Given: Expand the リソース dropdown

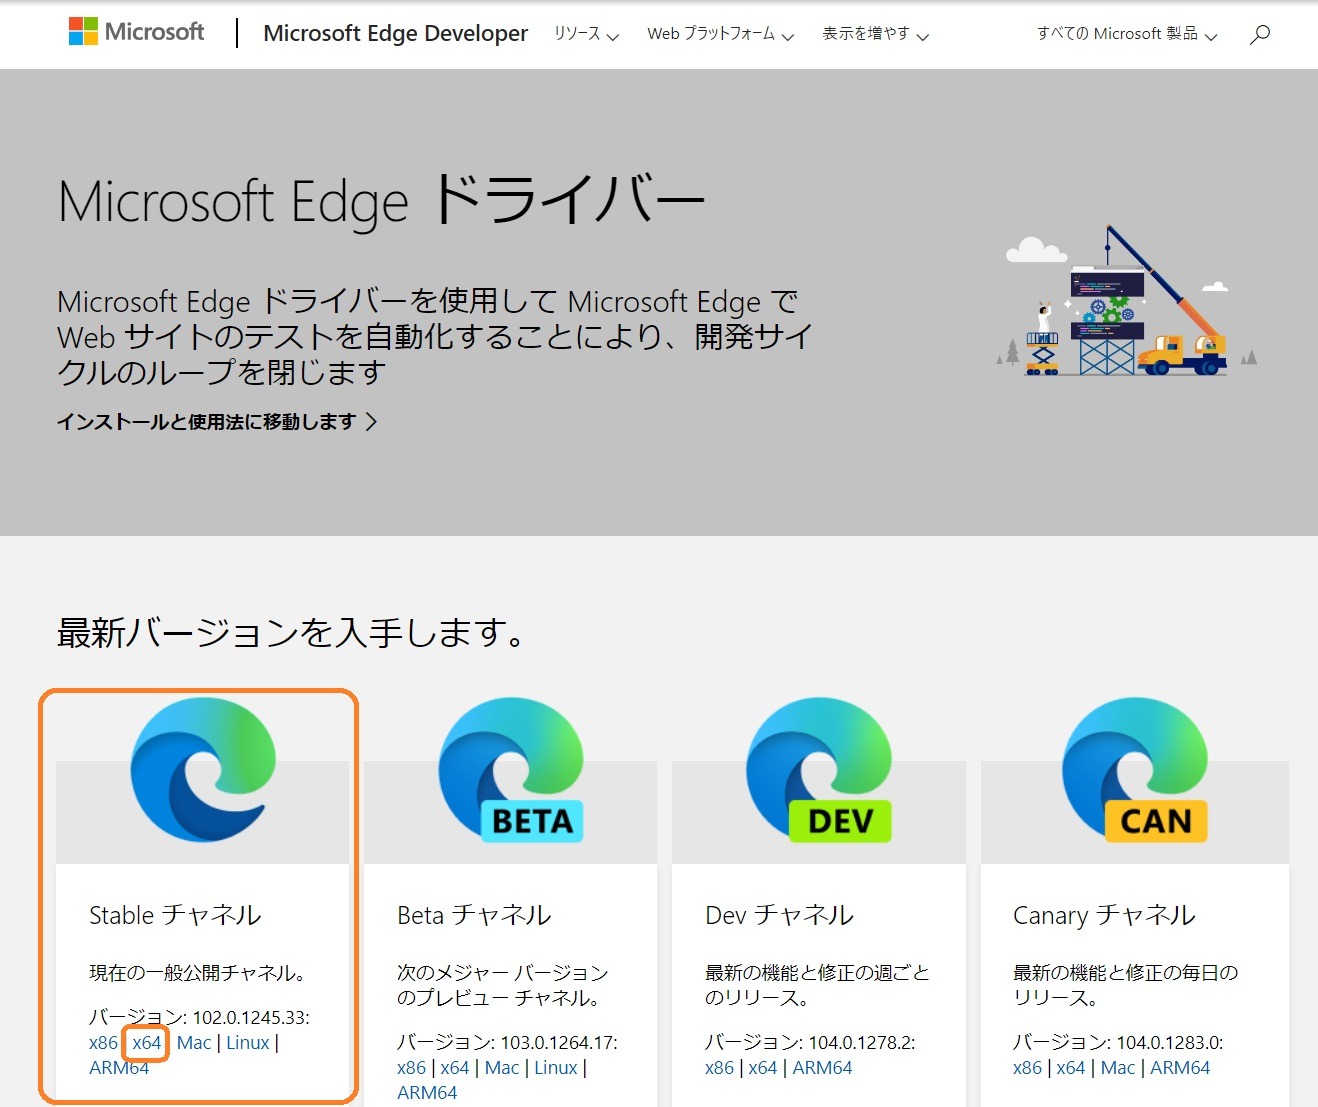Looking at the screenshot, I should point(585,33).
